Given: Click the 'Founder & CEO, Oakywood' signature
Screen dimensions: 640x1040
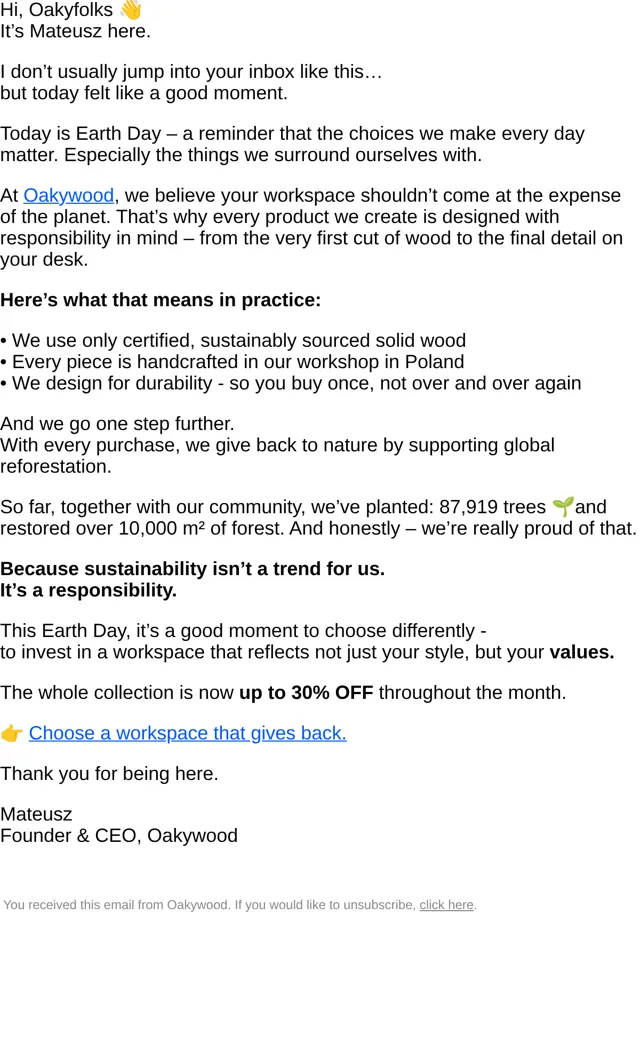Looking at the screenshot, I should click(x=119, y=836).
